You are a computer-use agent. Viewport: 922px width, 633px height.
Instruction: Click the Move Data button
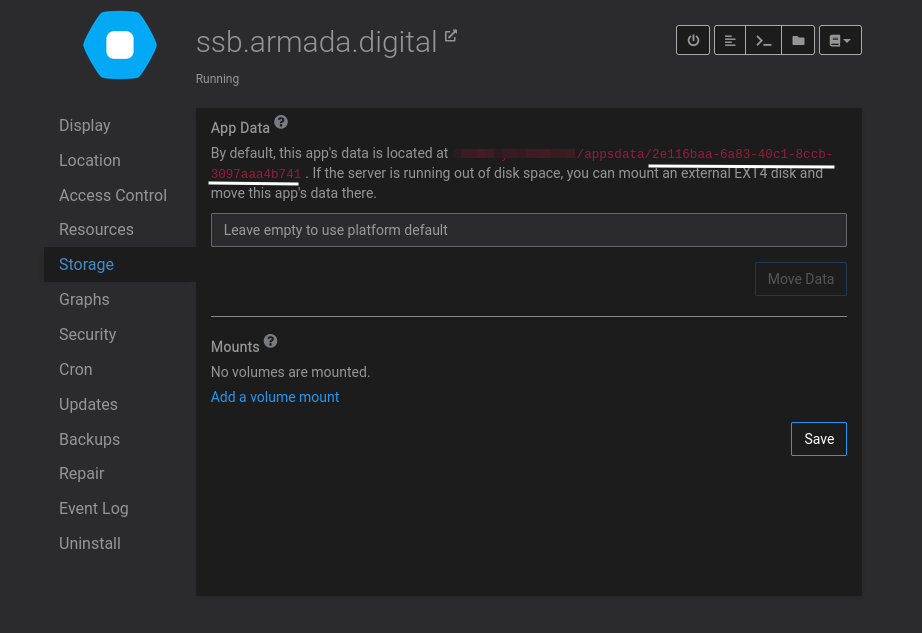[801, 279]
